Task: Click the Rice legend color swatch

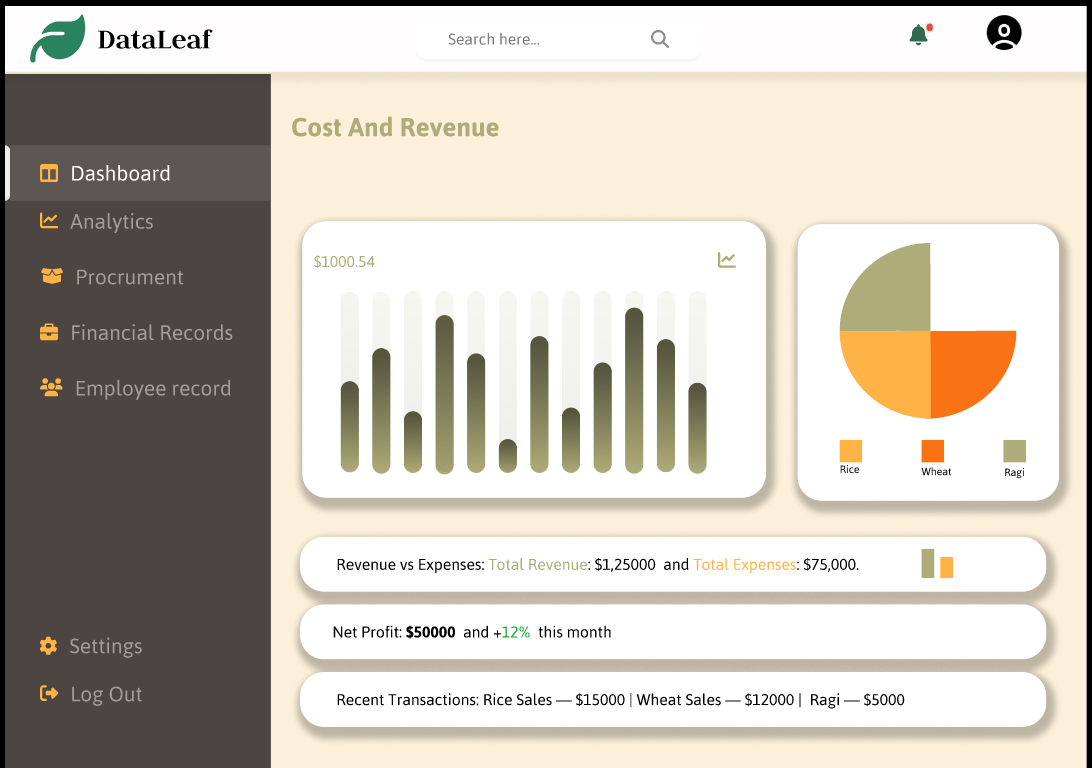Action: pyautogui.click(x=850, y=450)
